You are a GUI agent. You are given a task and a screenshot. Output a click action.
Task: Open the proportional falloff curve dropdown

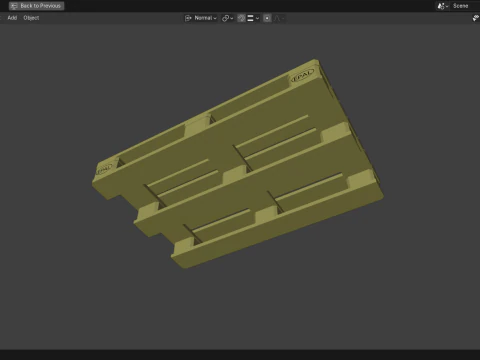click(x=279, y=18)
